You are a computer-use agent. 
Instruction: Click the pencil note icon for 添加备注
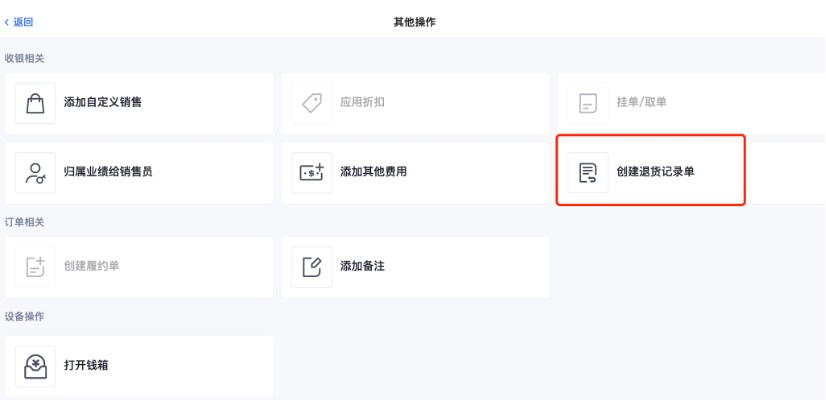312,267
